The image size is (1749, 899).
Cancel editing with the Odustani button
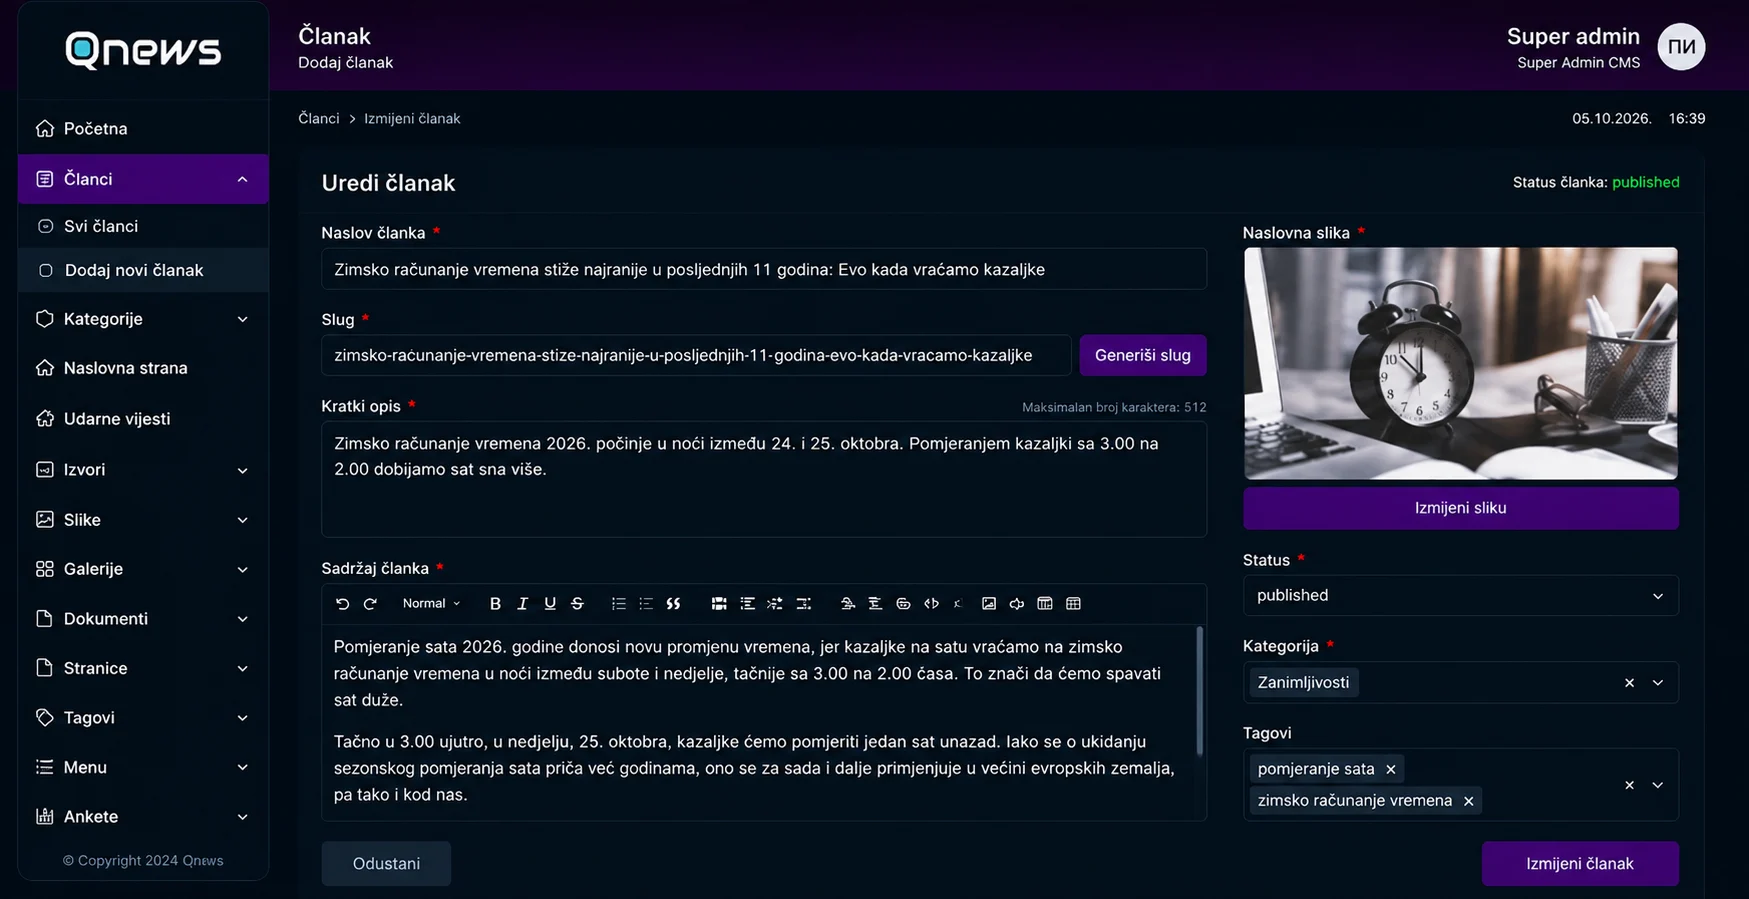[386, 864]
